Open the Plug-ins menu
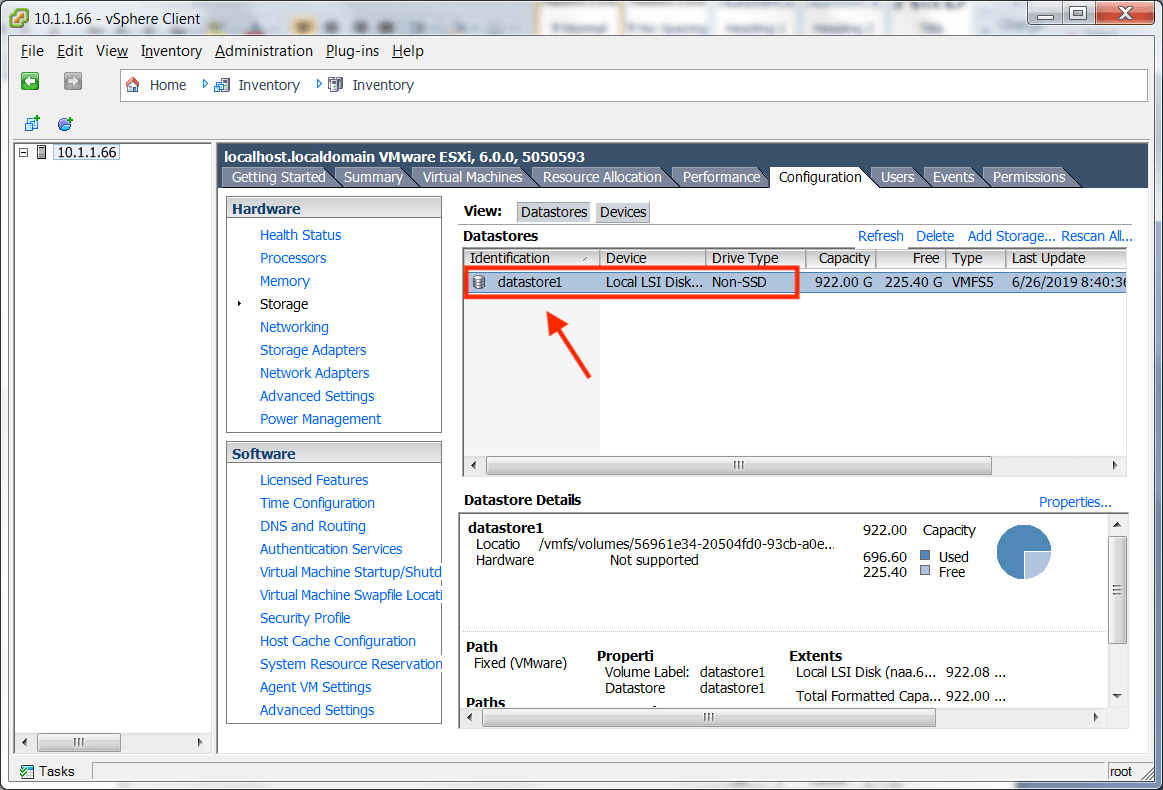 click(352, 51)
